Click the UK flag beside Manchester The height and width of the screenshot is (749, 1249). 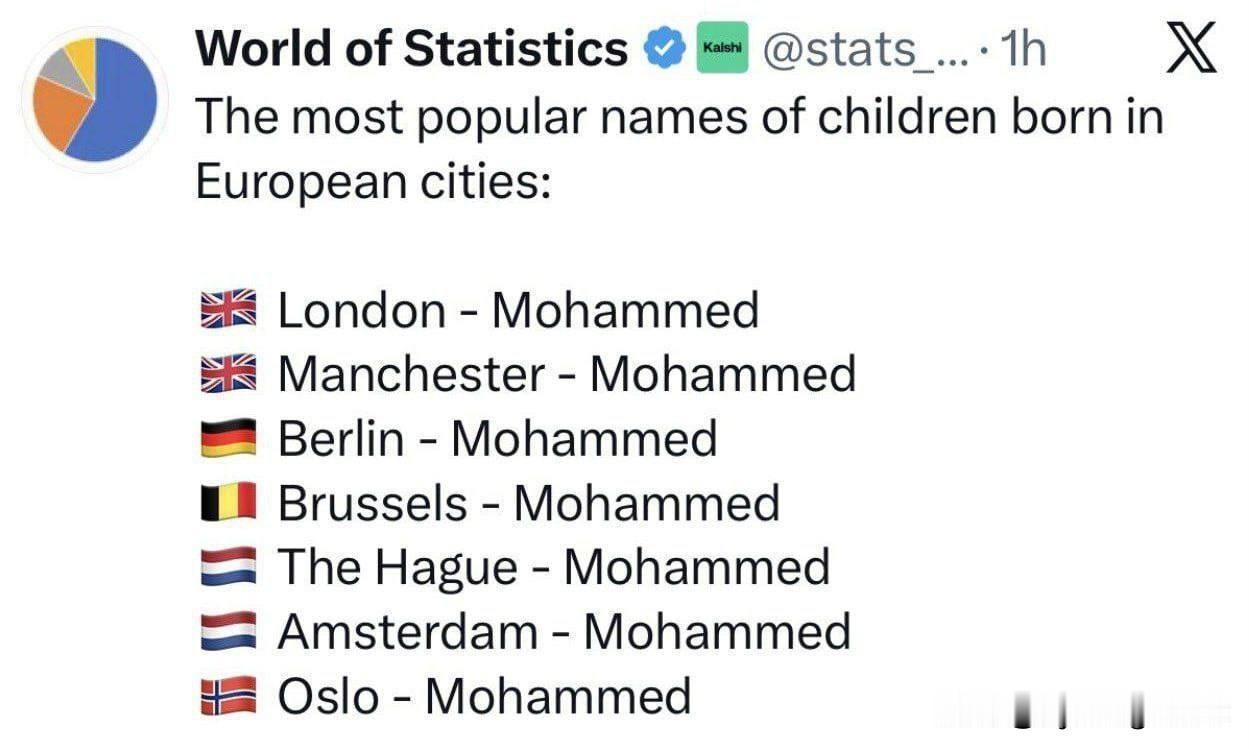pos(229,374)
